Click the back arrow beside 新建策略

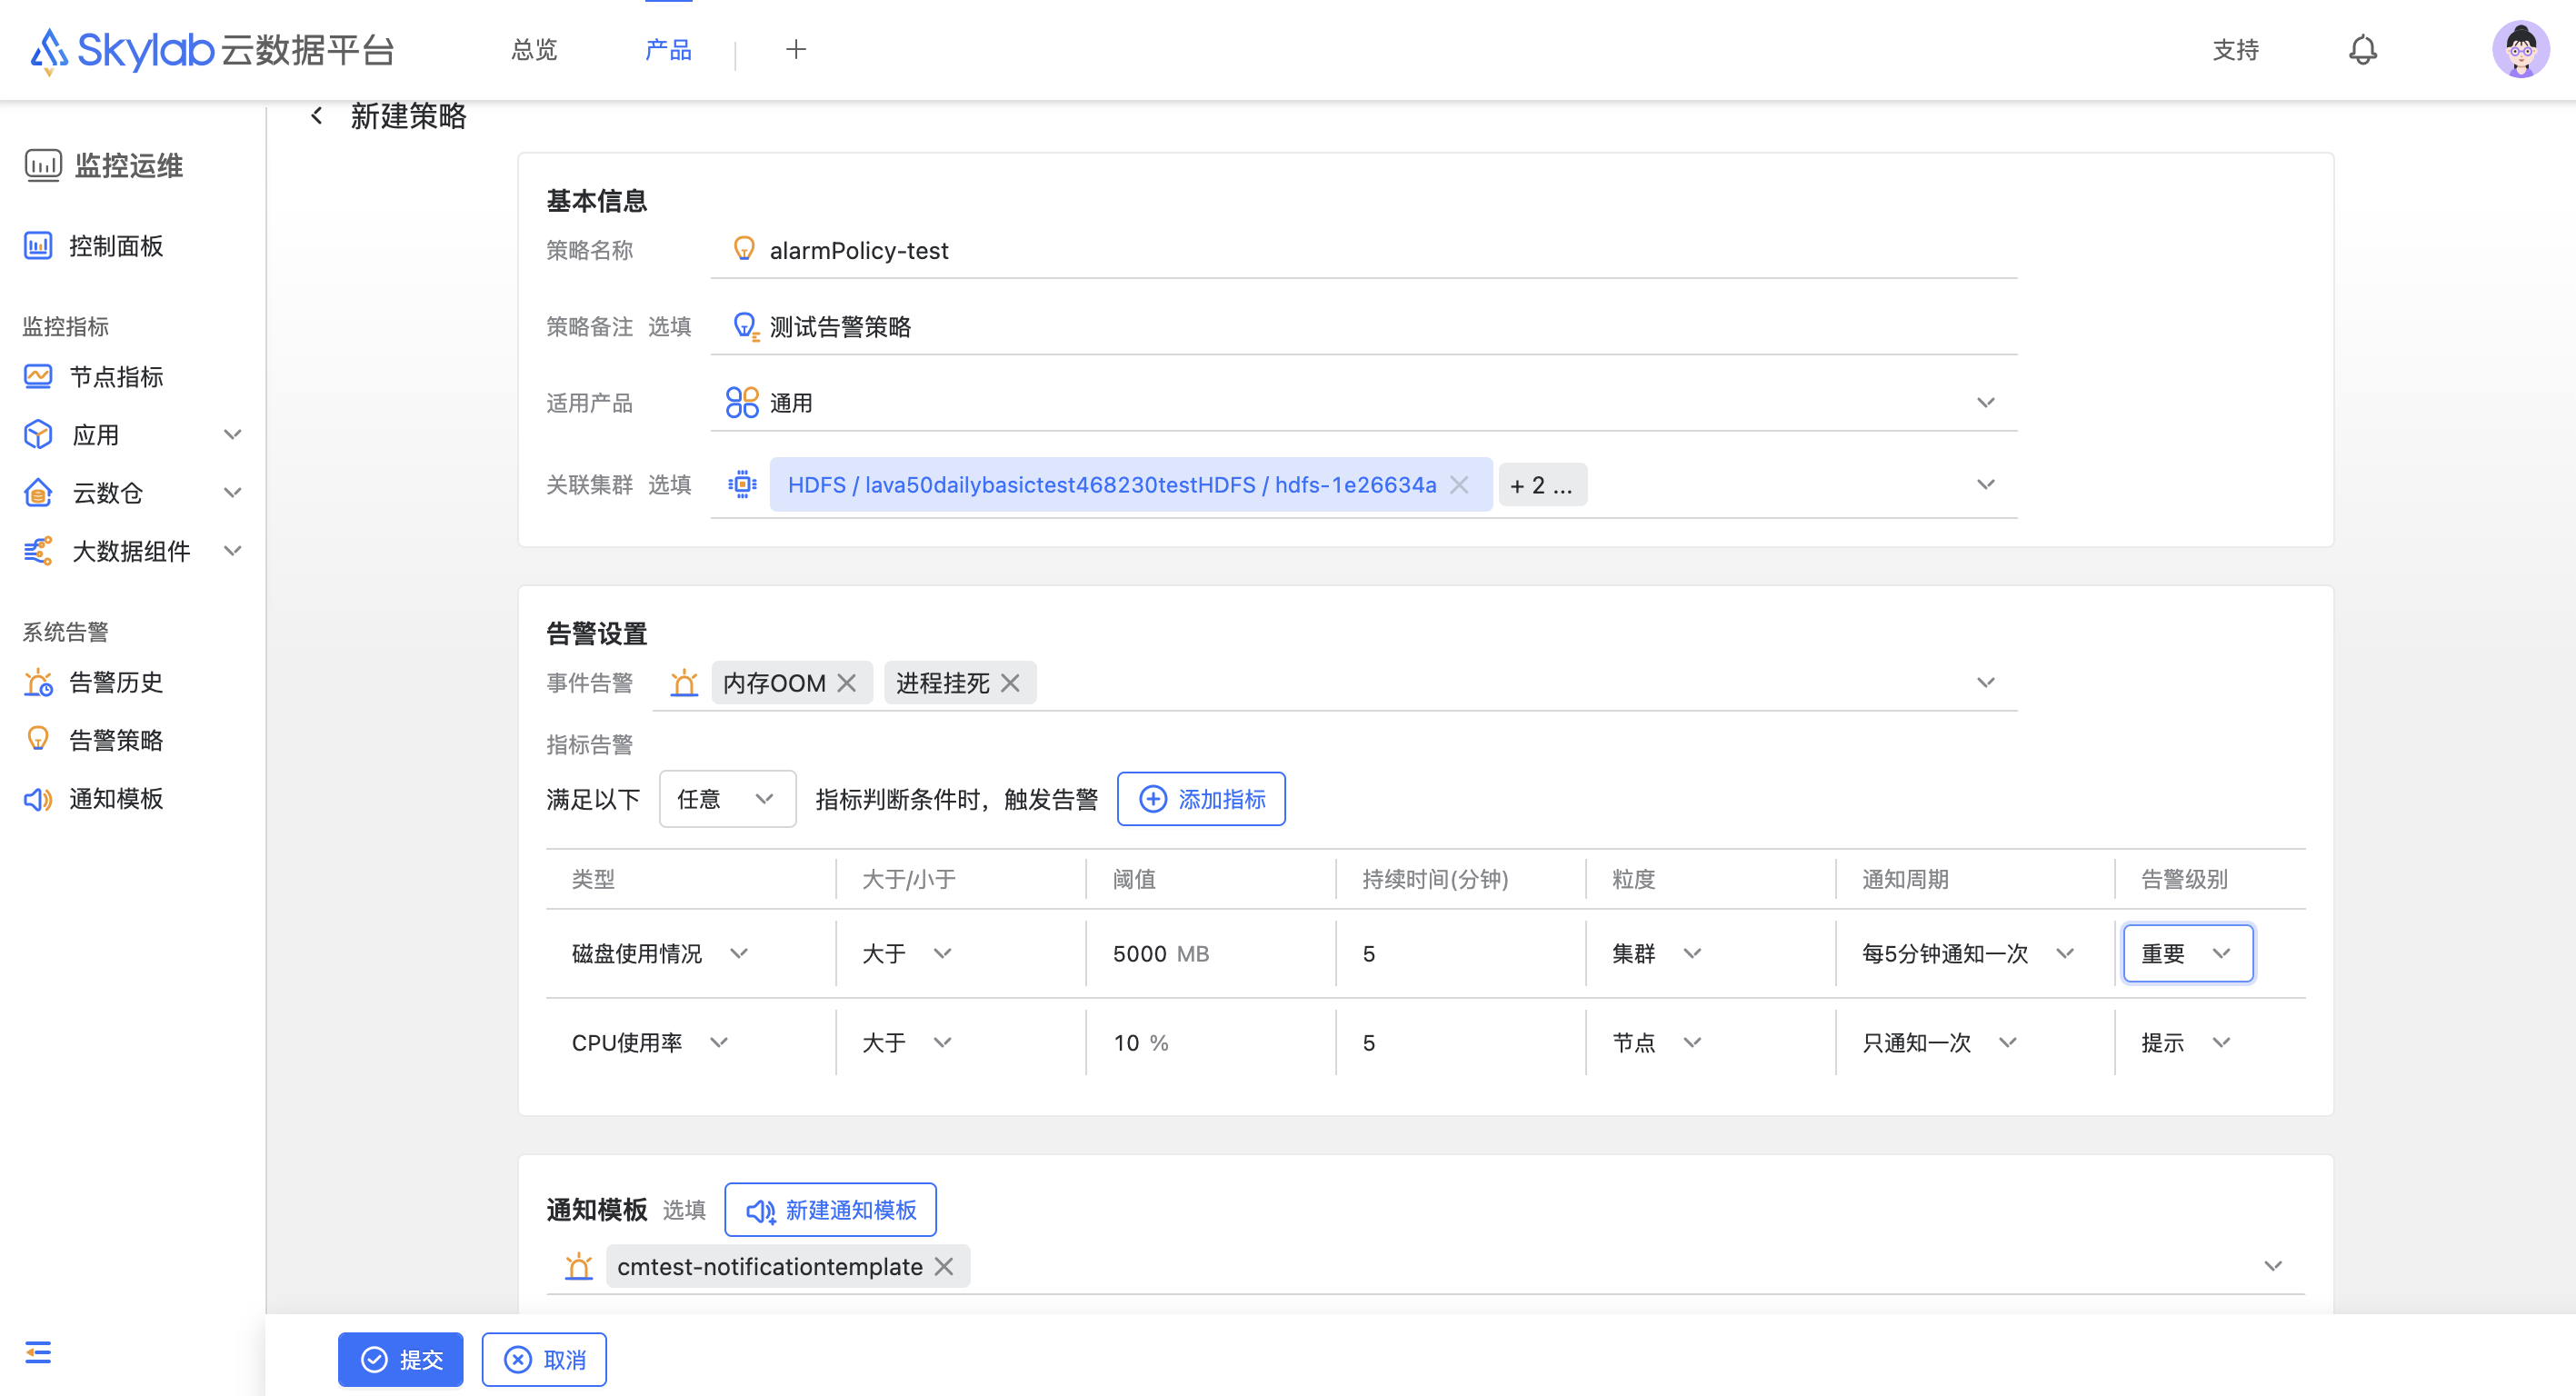tap(317, 116)
